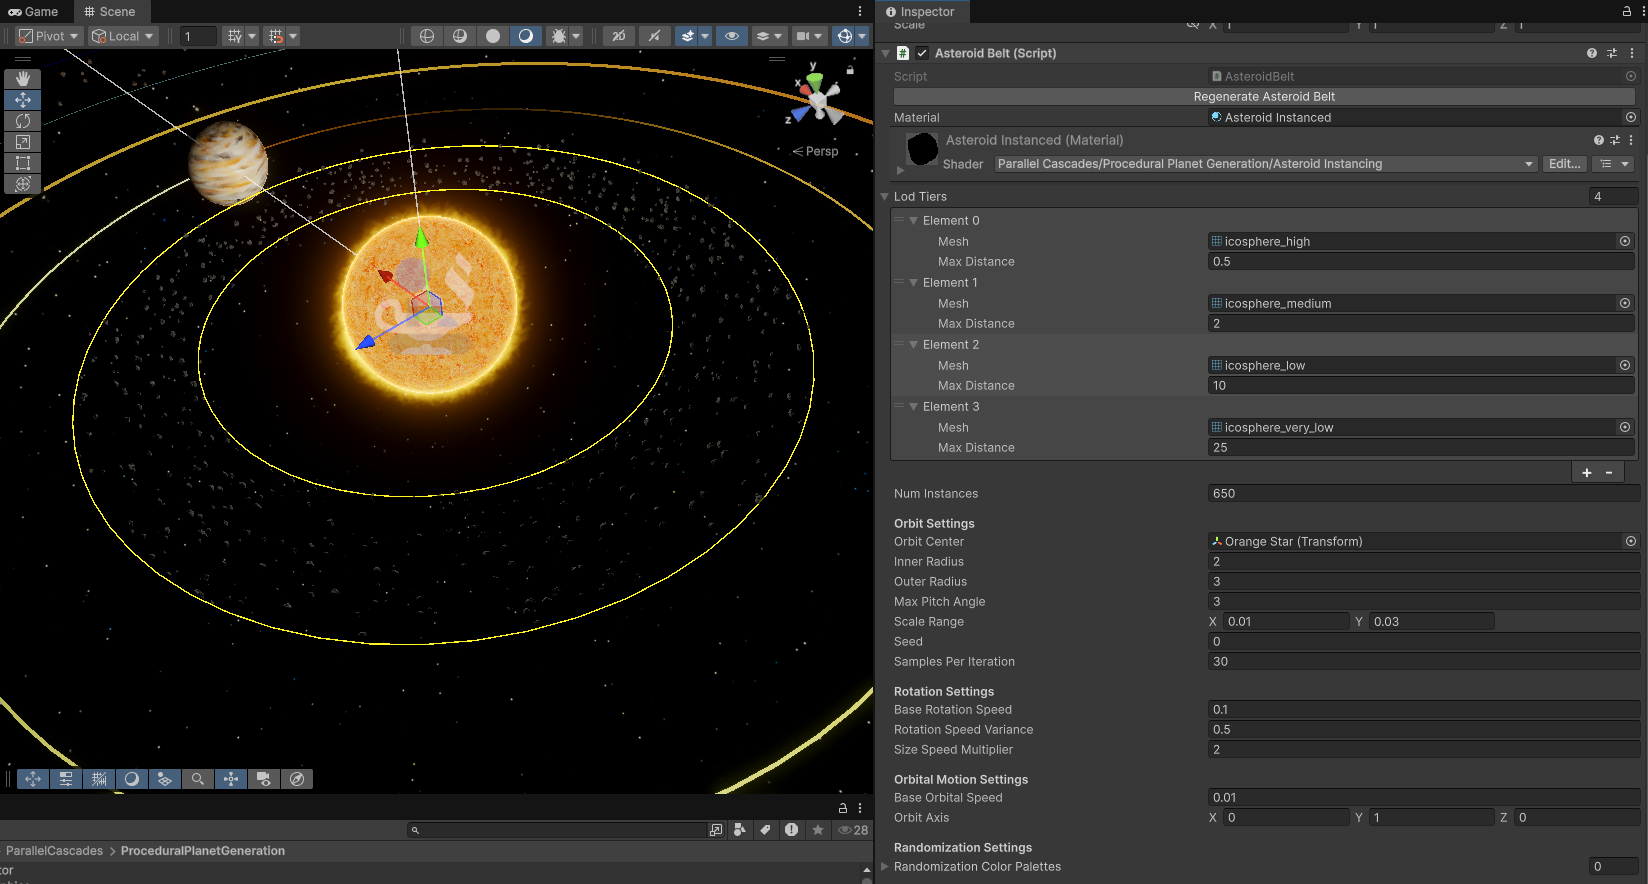
Task: Disable the Asteroid Belt script checkbox
Action: (922, 53)
